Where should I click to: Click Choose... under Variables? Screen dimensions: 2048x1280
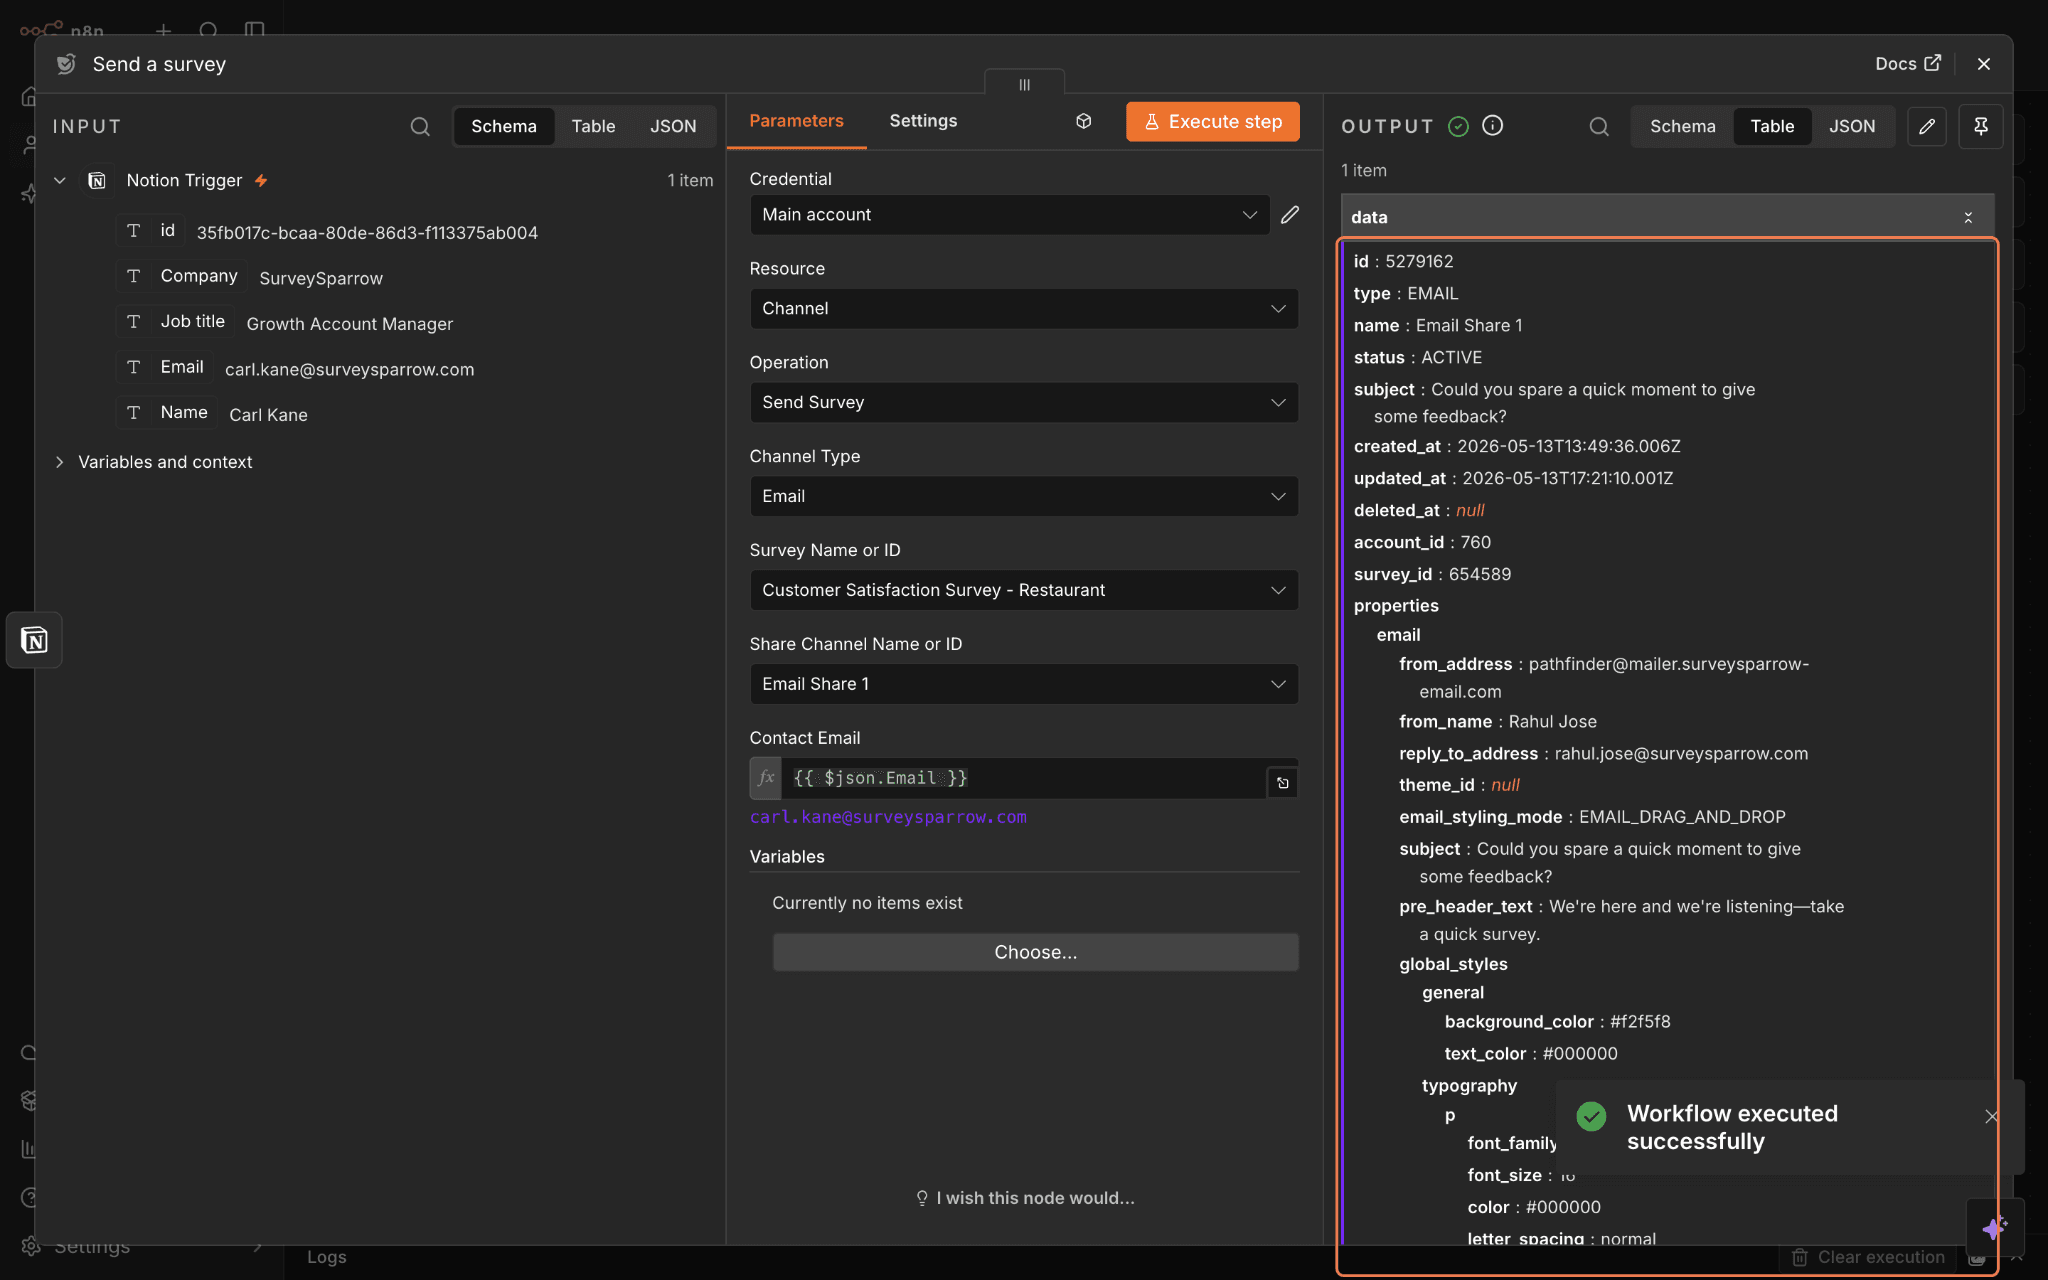(1035, 952)
